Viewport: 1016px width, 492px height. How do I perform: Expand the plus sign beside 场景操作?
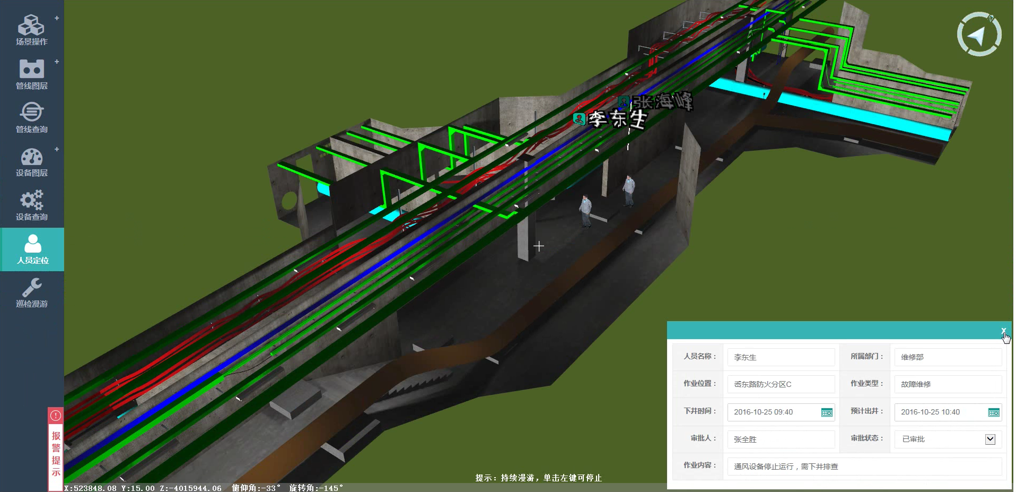coord(57,18)
